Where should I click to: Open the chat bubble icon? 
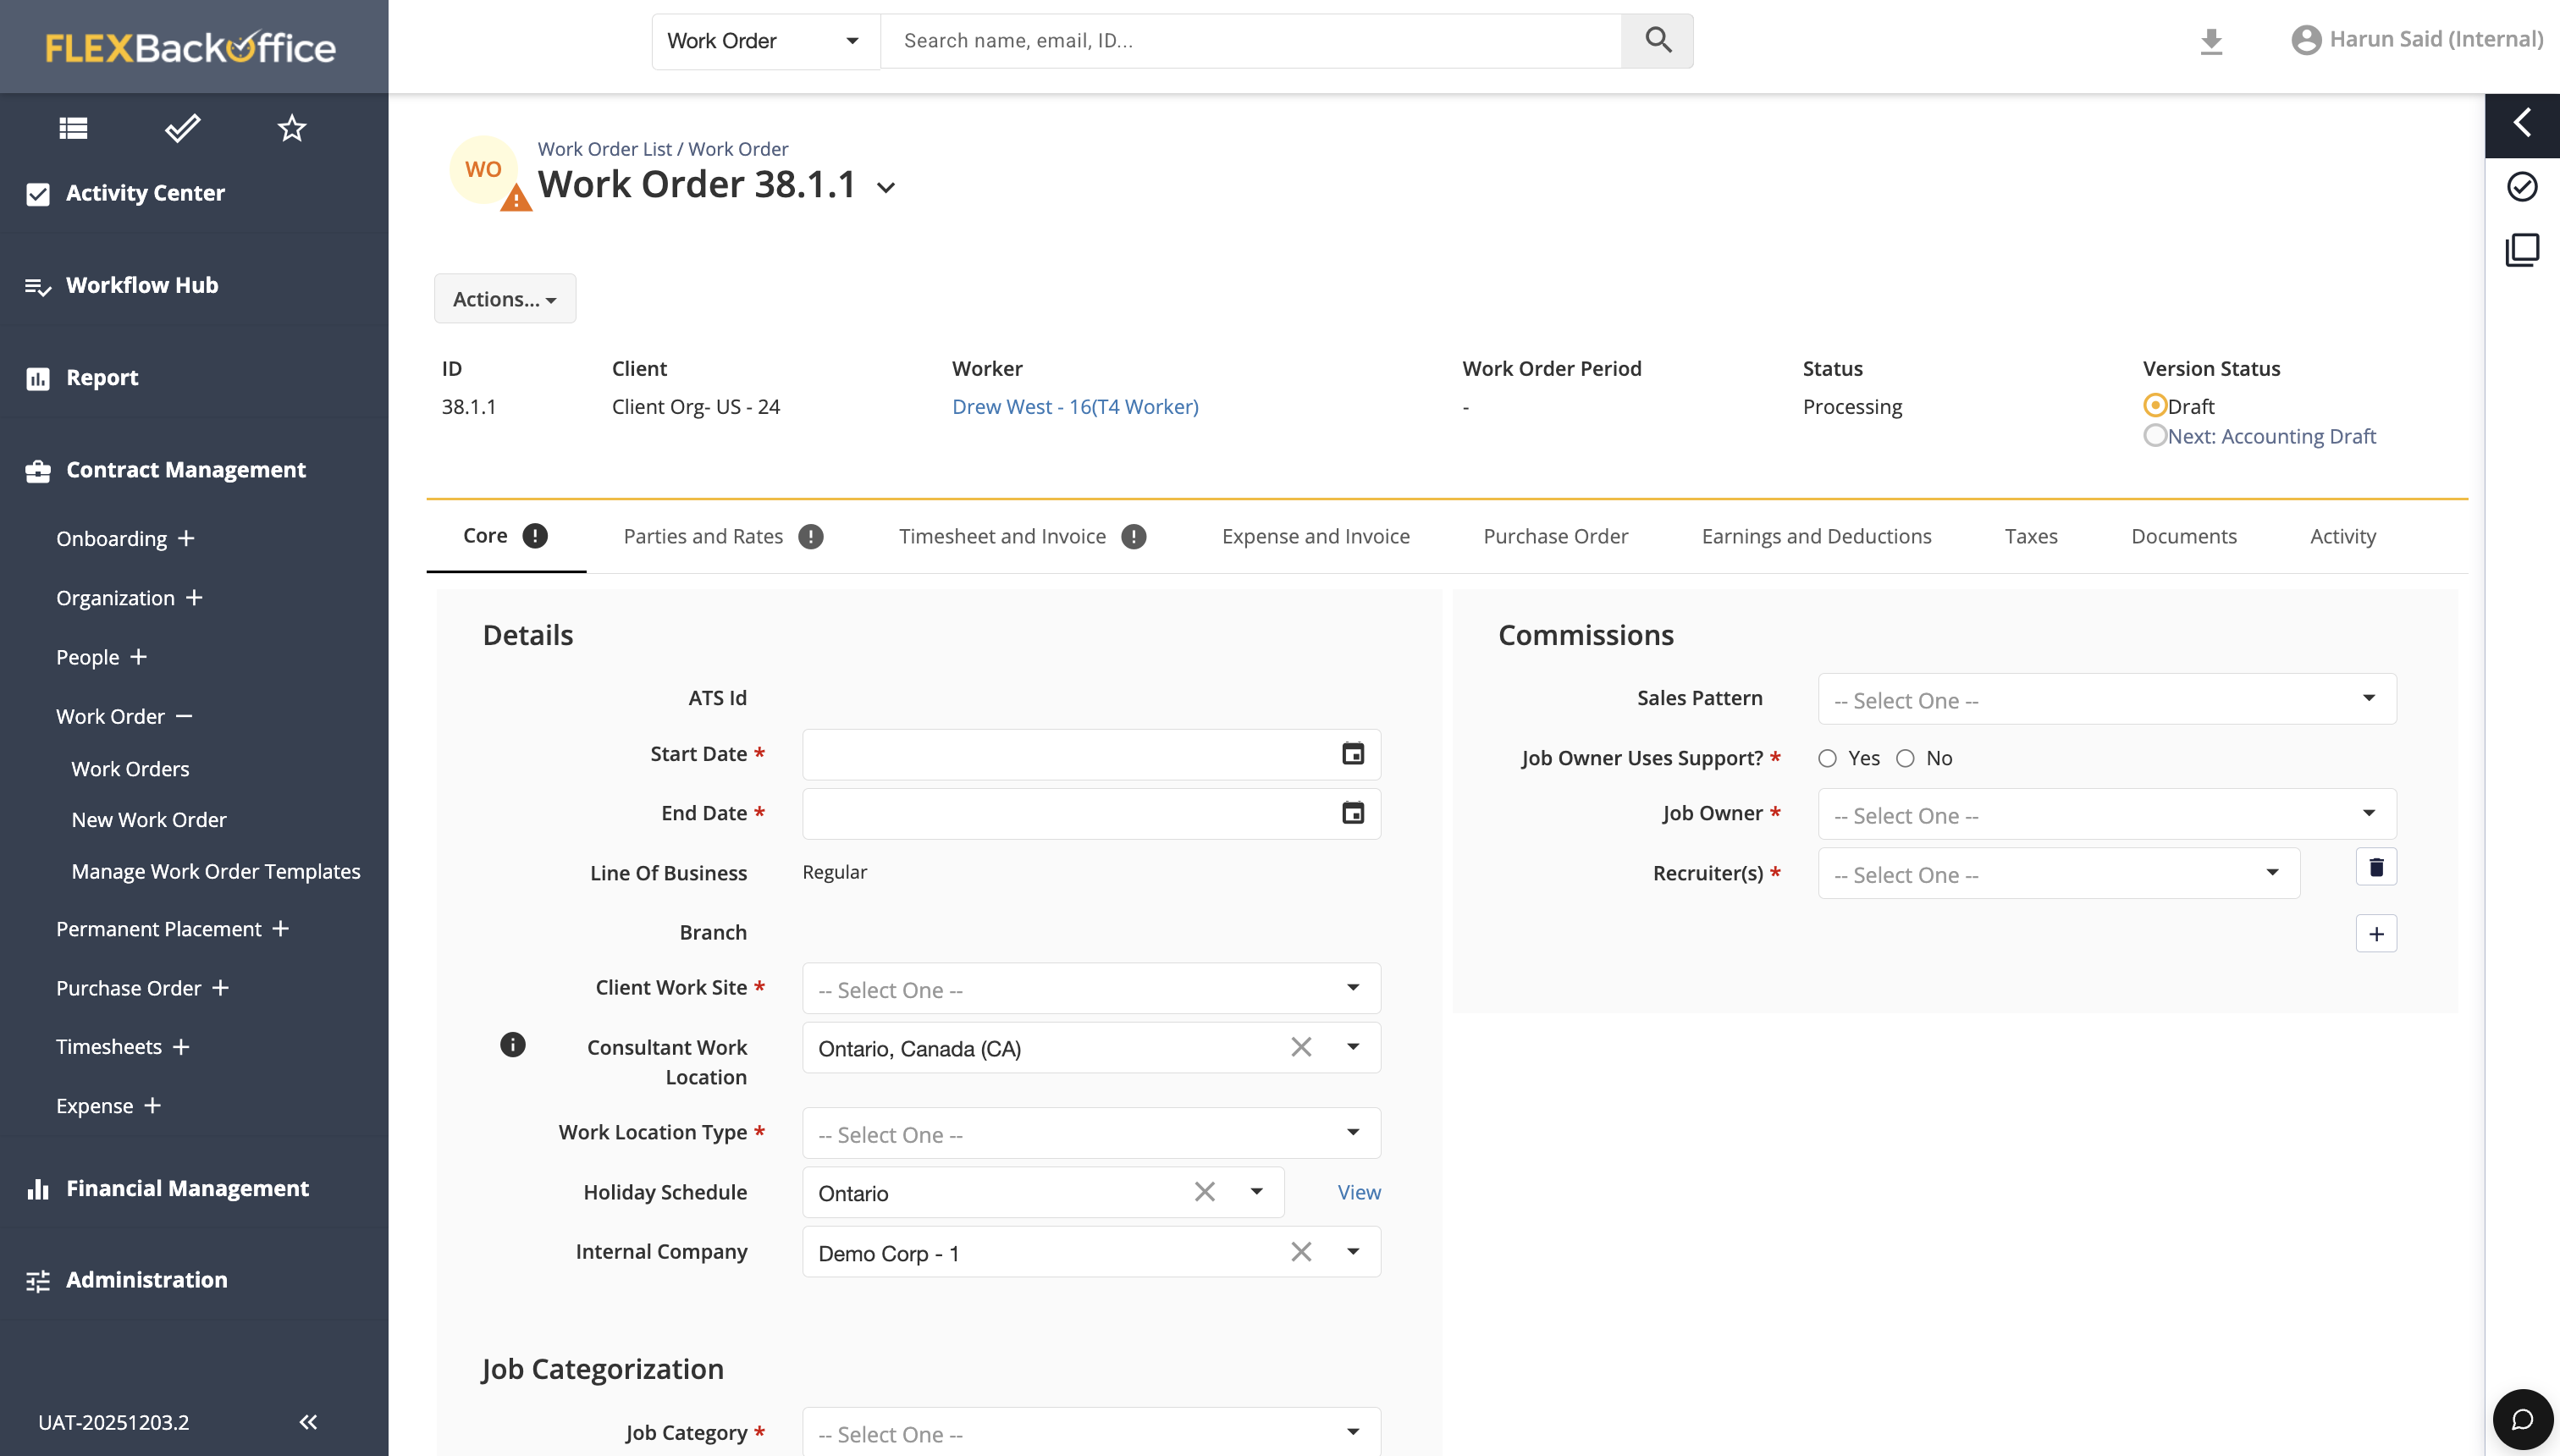(2522, 1420)
